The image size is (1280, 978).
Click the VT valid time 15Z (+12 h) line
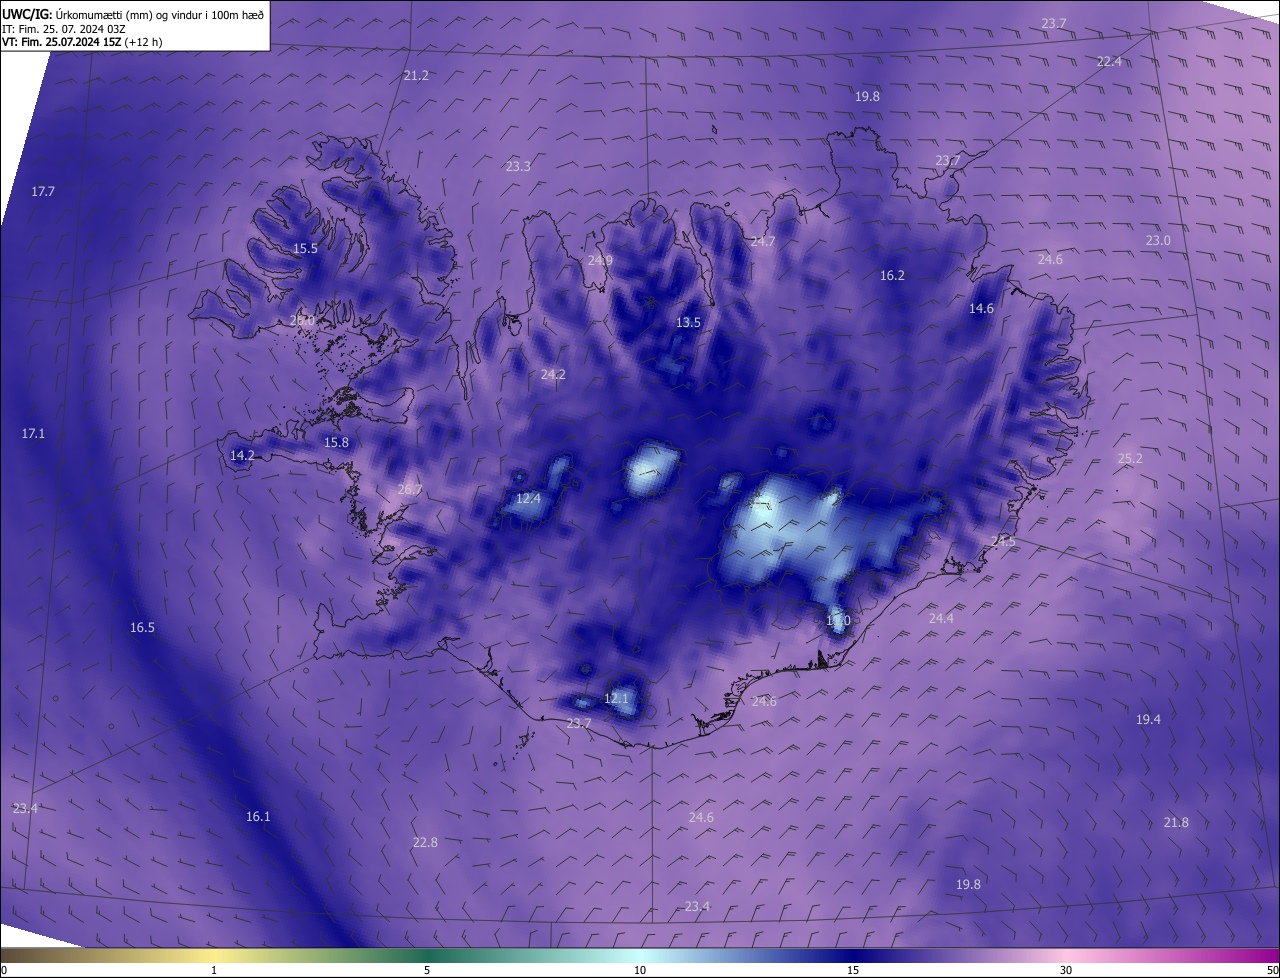(x=82, y=42)
